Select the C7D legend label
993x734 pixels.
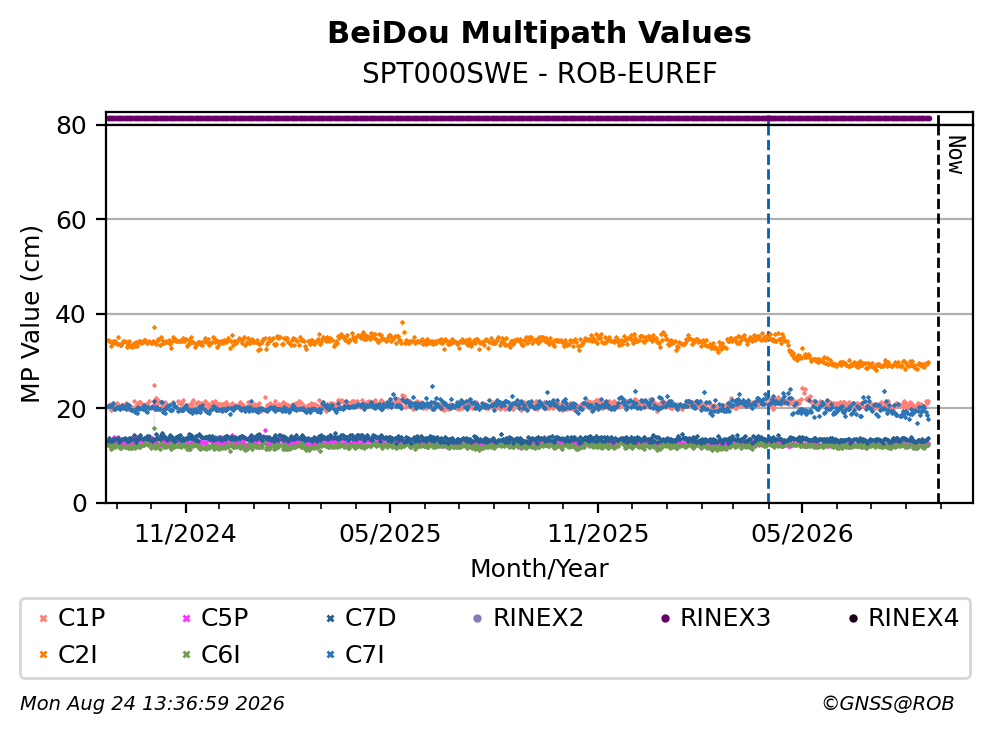pos(370,617)
